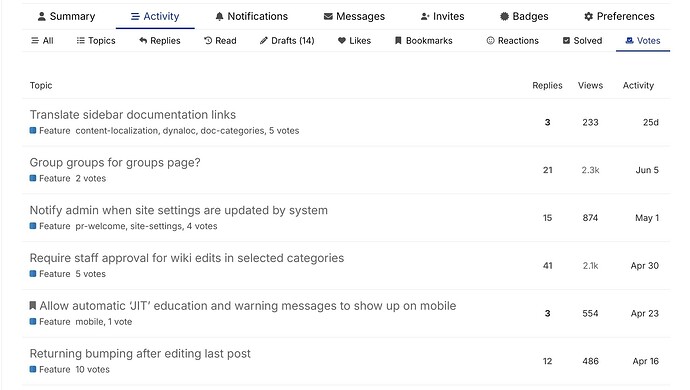
Task: Open the Solved sub-tab
Action: (x=582, y=40)
